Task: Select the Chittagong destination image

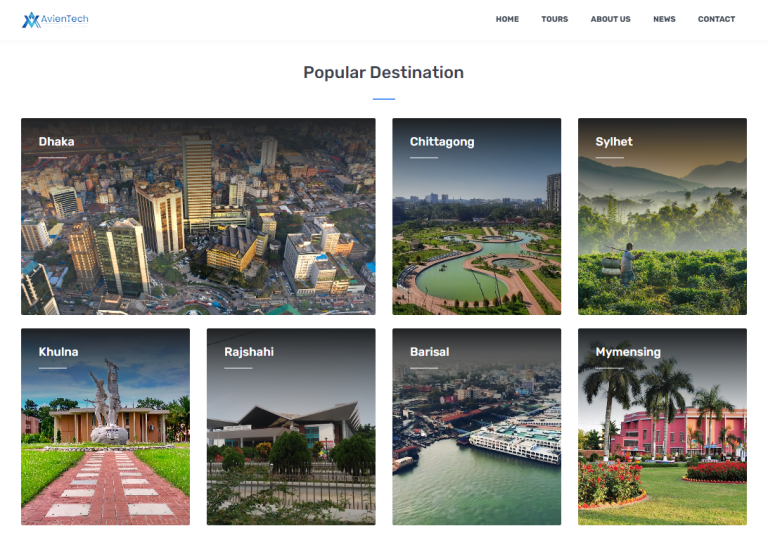Action: point(477,216)
